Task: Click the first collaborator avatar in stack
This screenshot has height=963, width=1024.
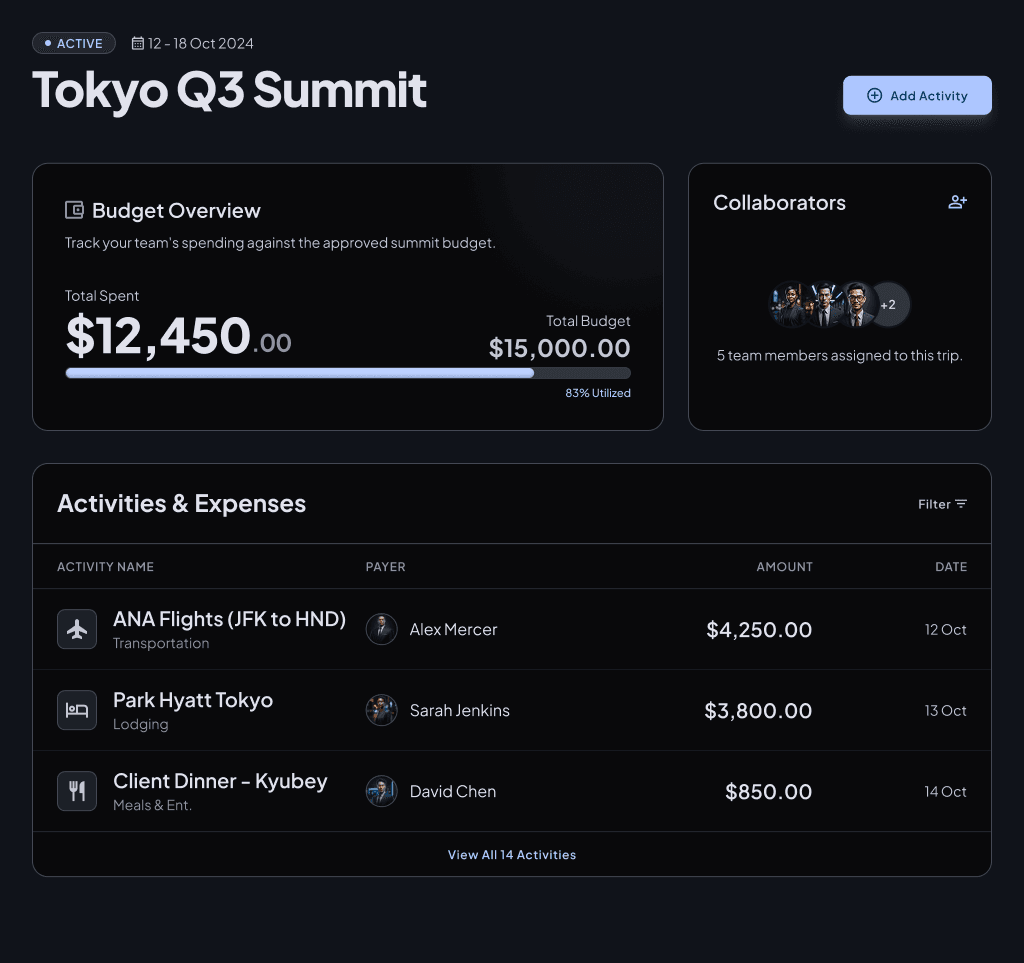Action: tap(790, 305)
